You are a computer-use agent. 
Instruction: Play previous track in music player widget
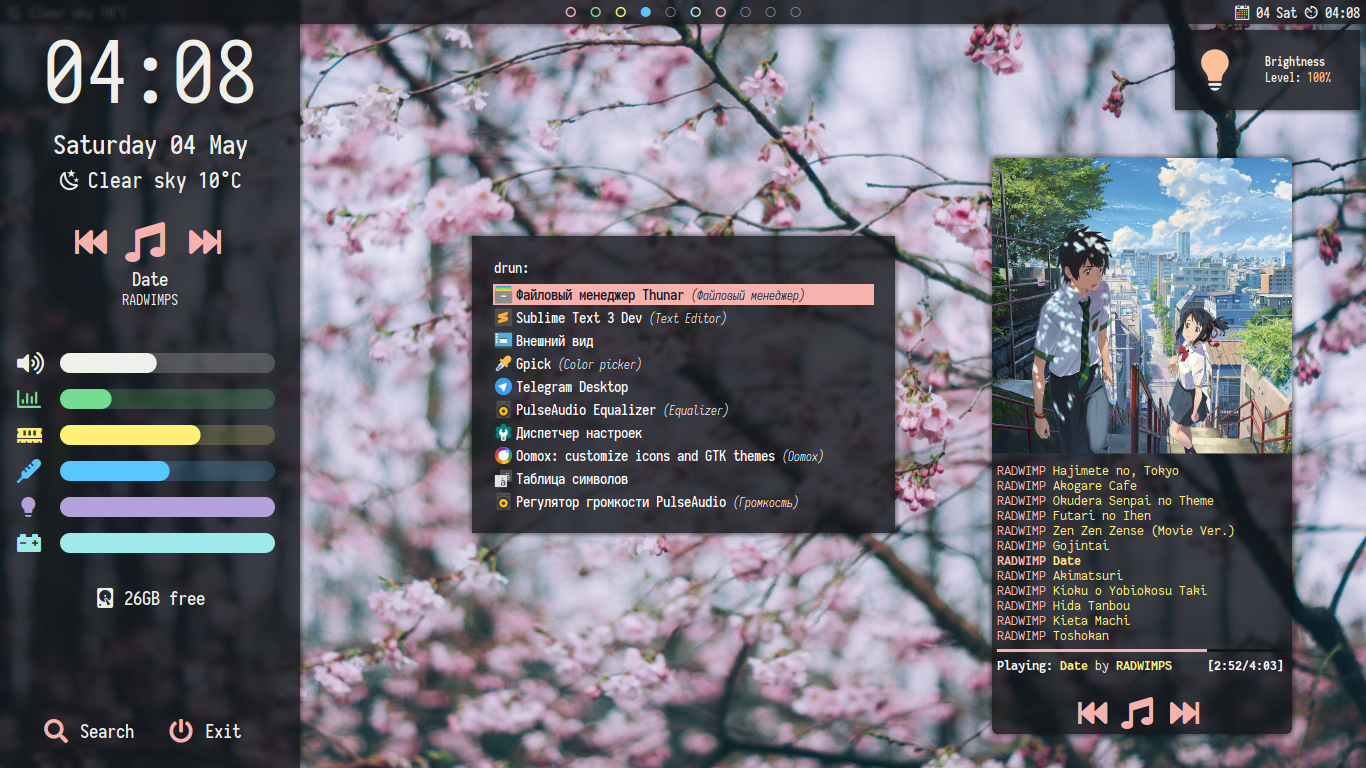(x=1093, y=713)
